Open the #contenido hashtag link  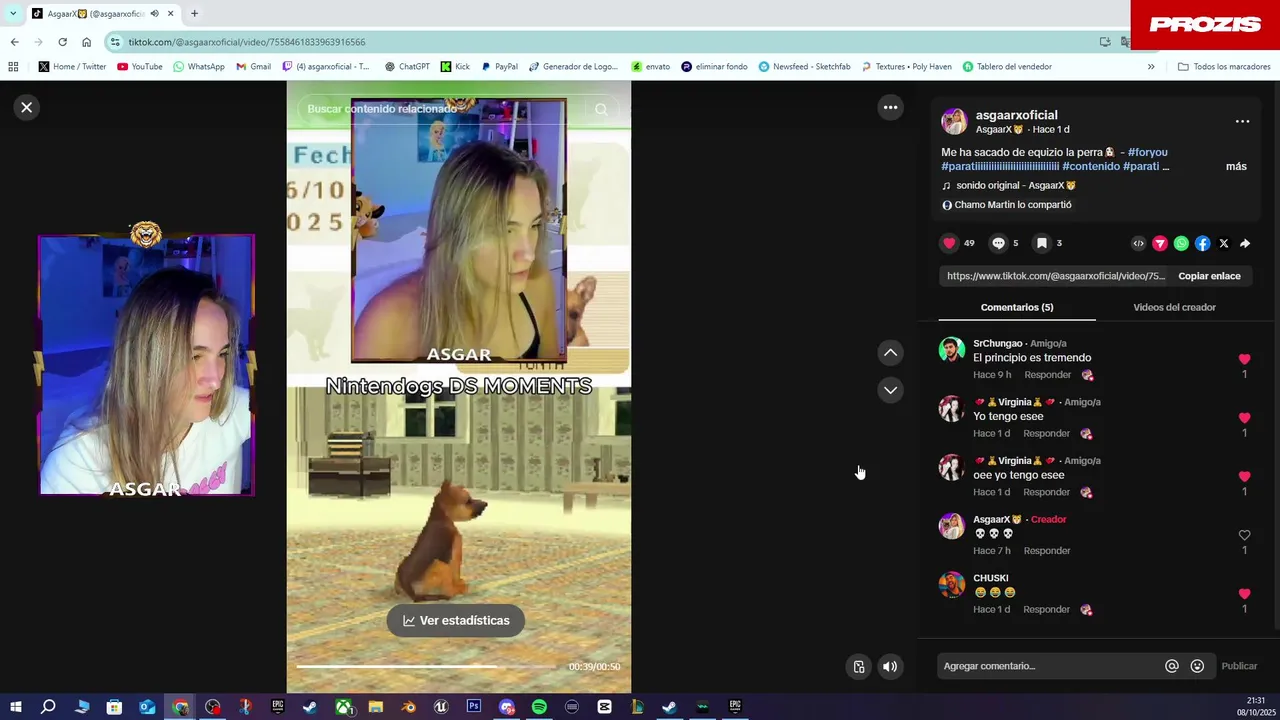(1091, 166)
